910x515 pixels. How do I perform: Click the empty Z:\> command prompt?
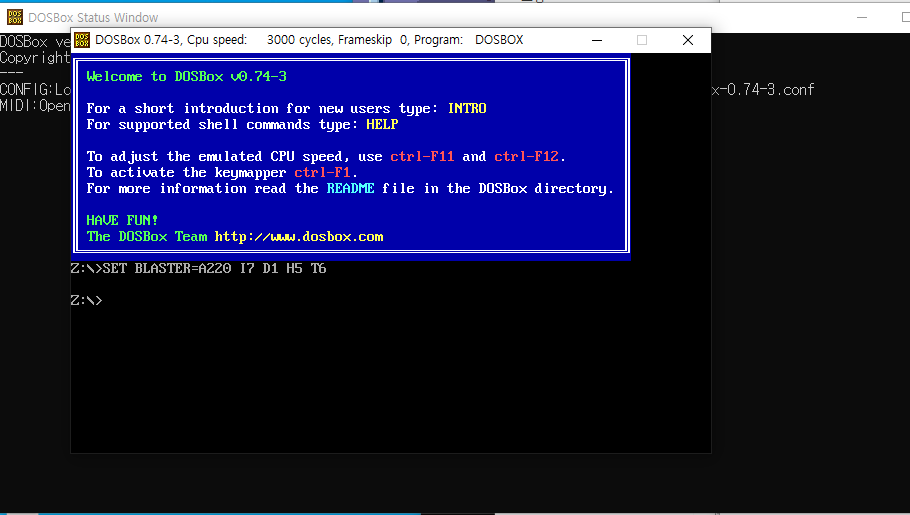(86, 301)
